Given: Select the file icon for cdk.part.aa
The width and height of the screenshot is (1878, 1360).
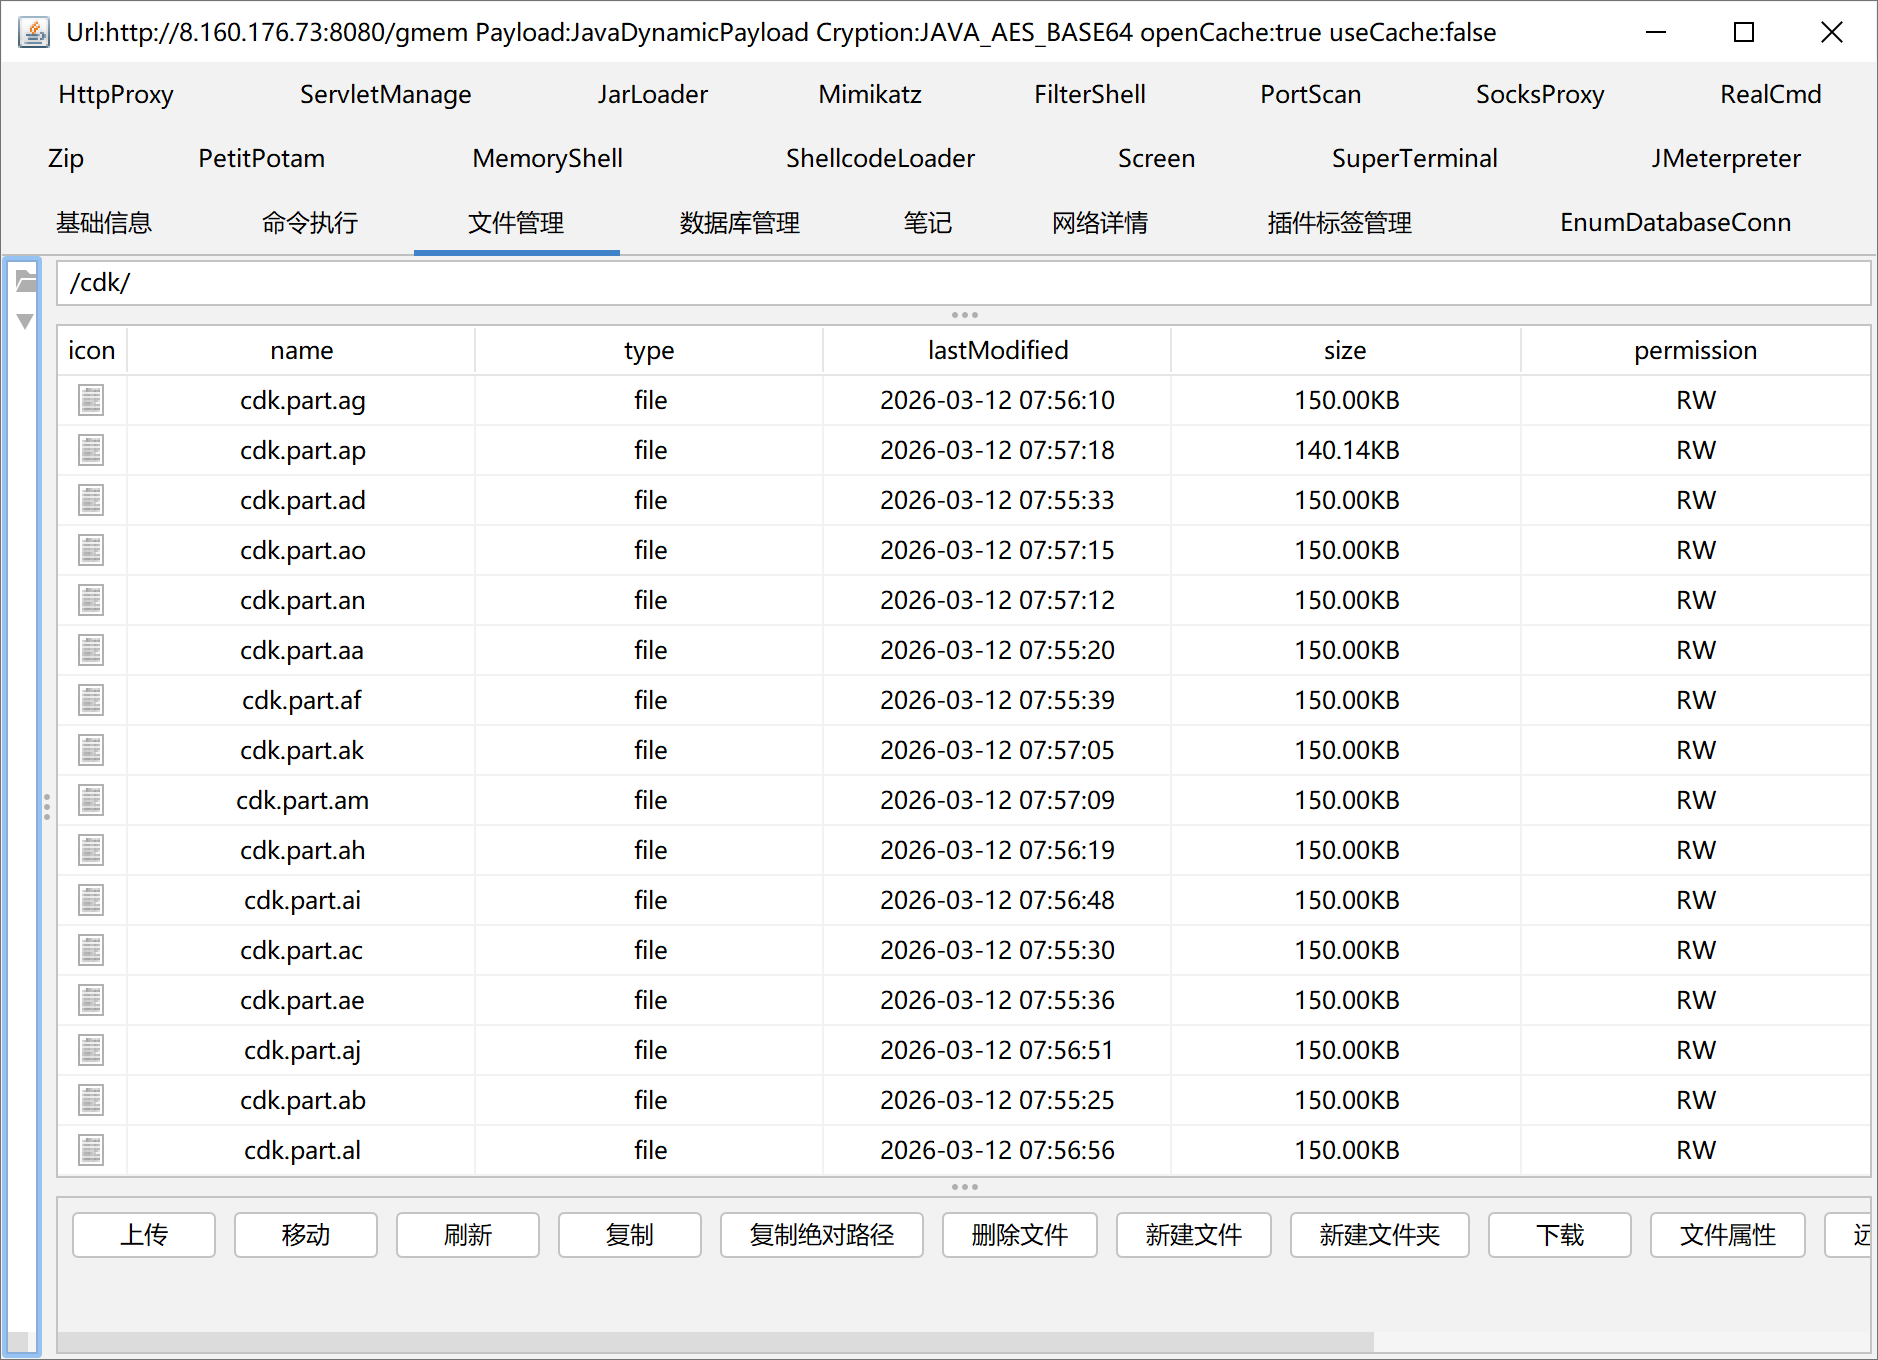Looking at the screenshot, I should pyautogui.click(x=91, y=651).
